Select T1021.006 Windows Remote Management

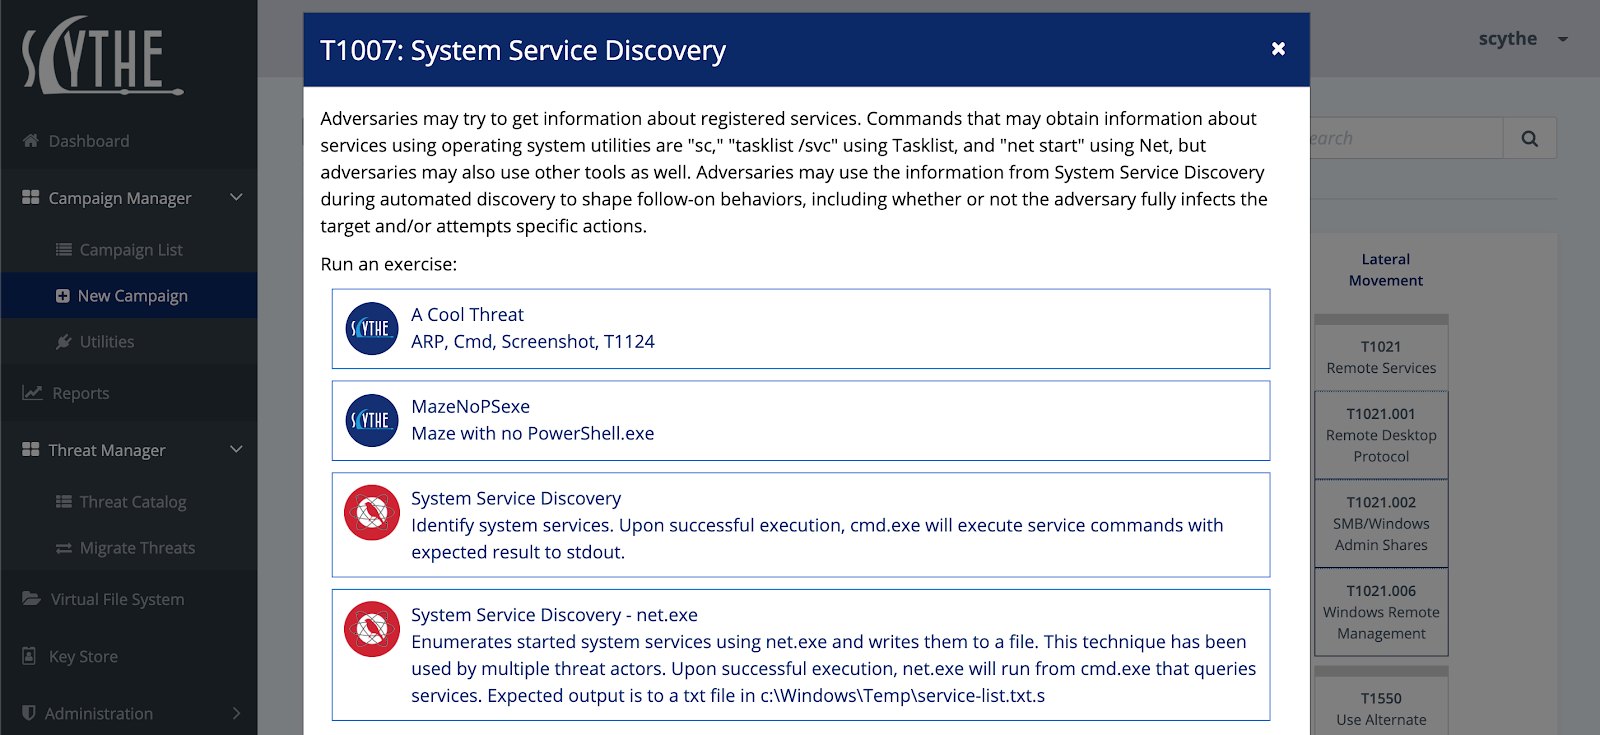coord(1381,612)
